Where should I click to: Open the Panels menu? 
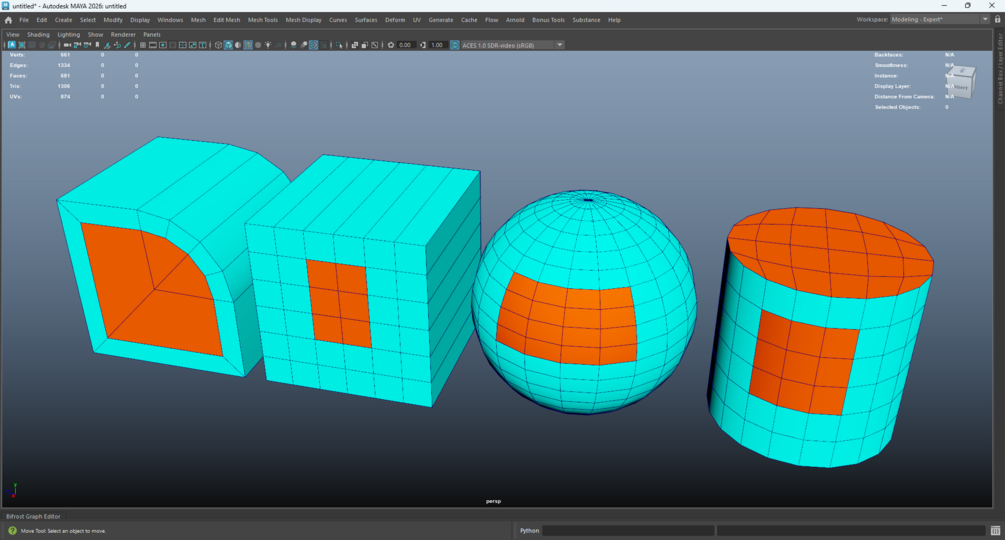(x=152, y=35)
